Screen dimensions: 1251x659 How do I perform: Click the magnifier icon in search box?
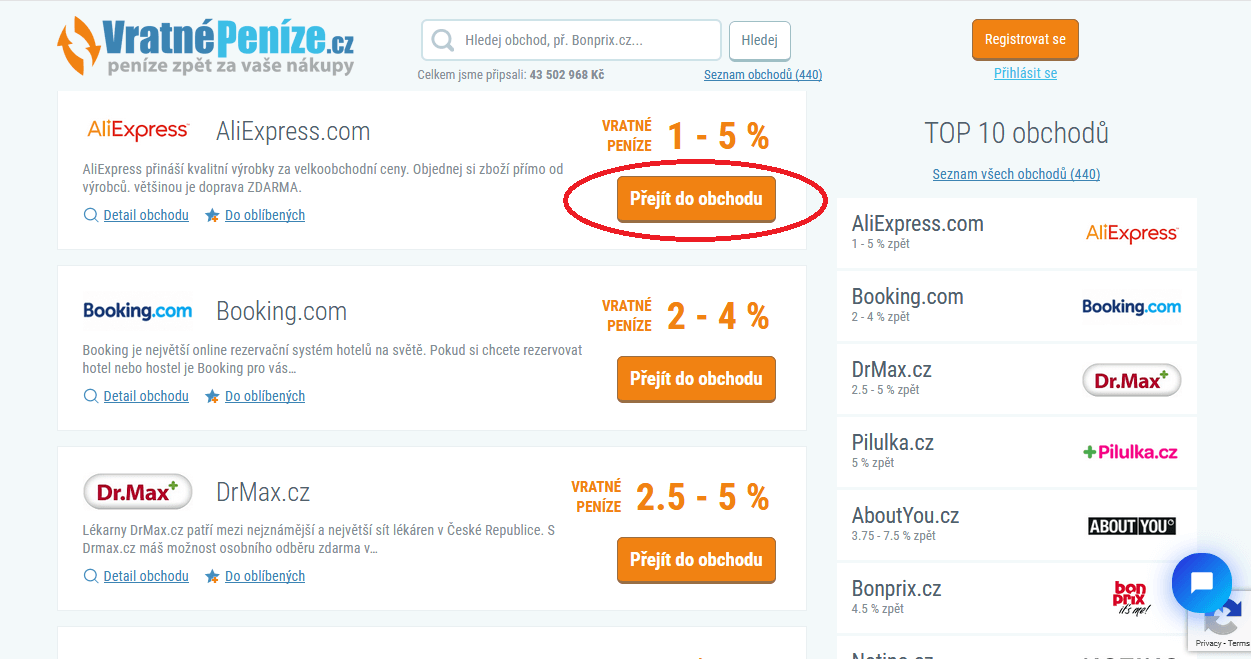point(442,40)
